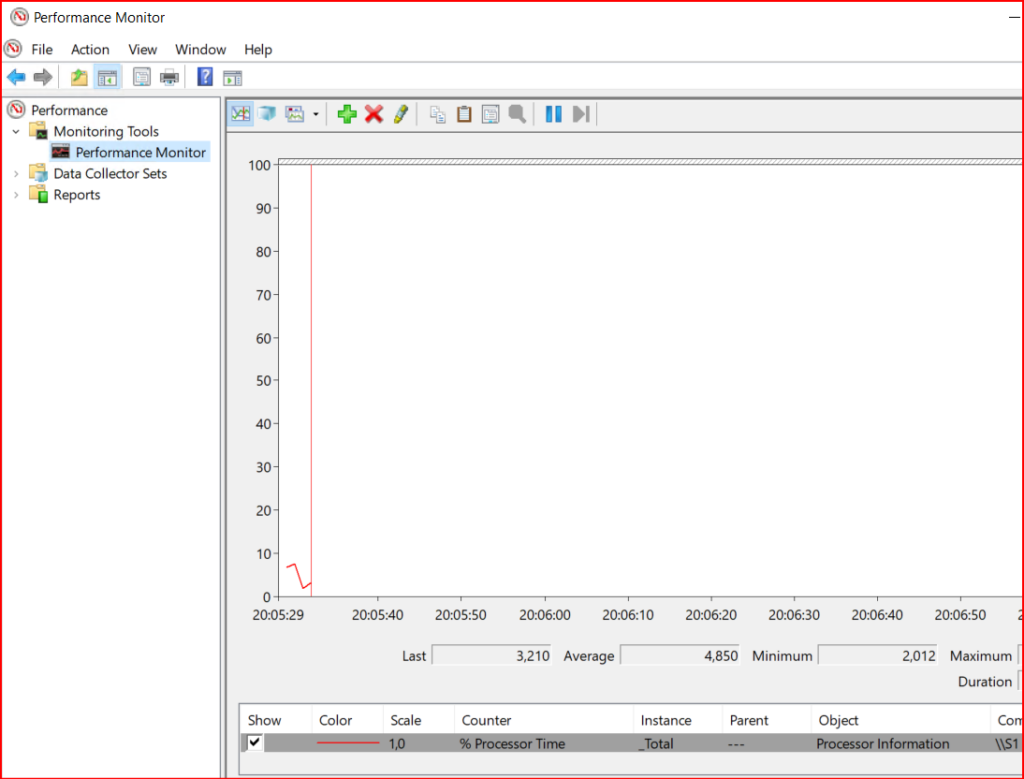Click the red color line of % Processor Time

[x=347, y=743]
